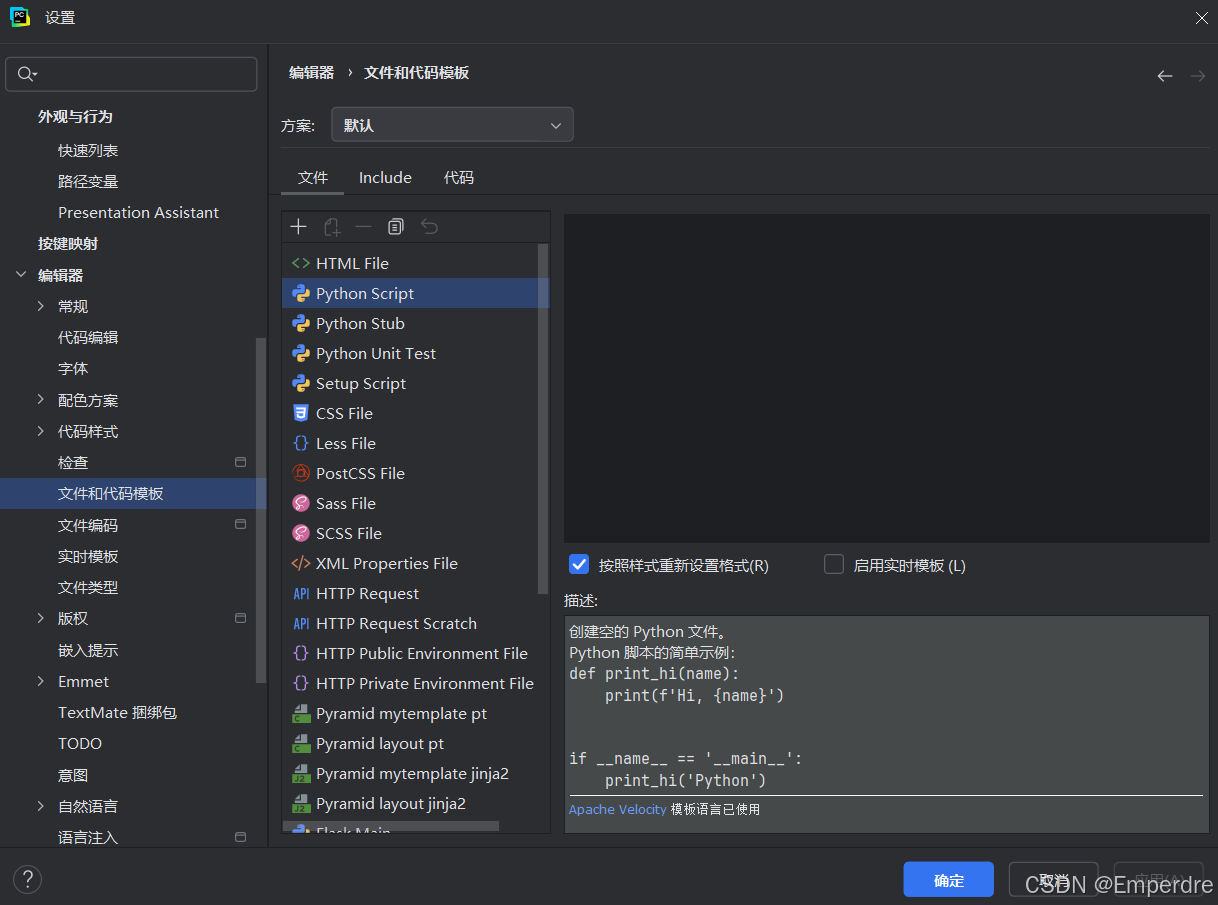The width and height of the screenshot is (1218, 905).
Task: Click the remove template (−) icon
Action: (x=364, y=226)
